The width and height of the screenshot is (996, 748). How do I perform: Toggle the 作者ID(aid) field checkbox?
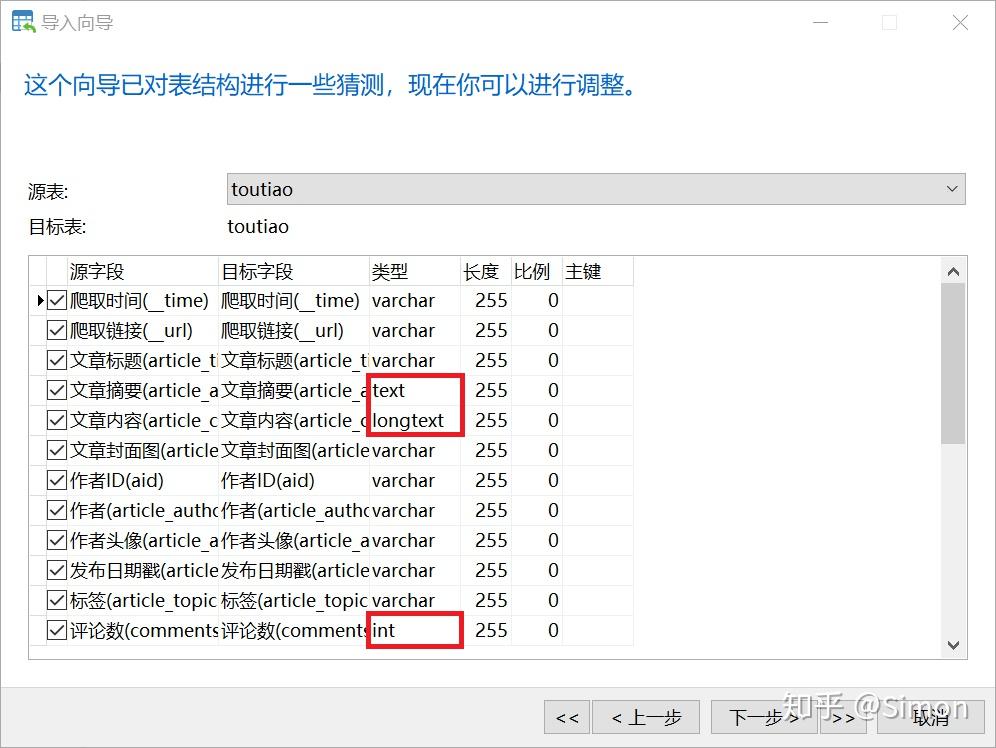57,480
